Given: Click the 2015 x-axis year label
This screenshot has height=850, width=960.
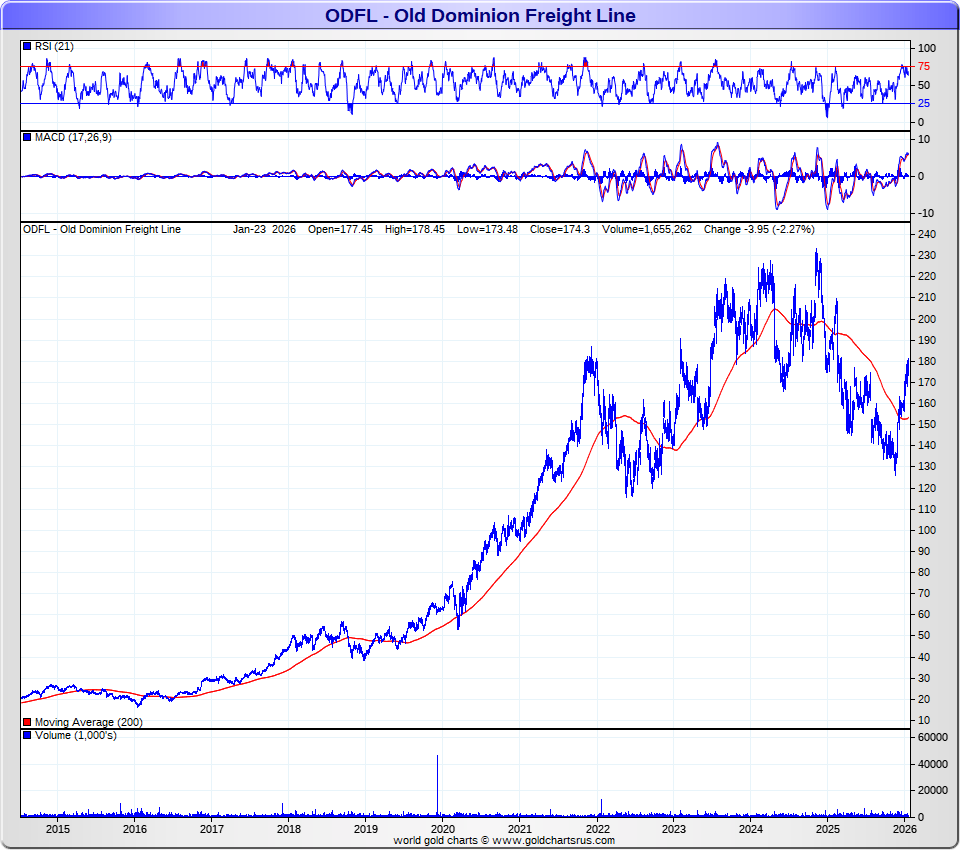Looking at the screenshot, I should (x=58, y=829).
